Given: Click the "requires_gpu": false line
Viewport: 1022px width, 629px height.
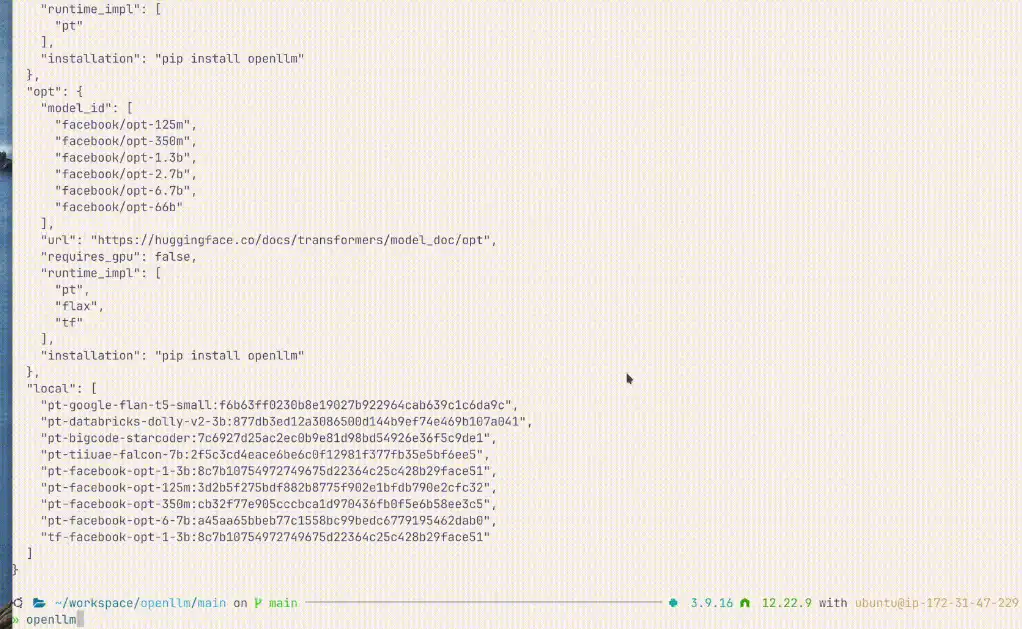Looking at the screenshot, I should (119, 257).
